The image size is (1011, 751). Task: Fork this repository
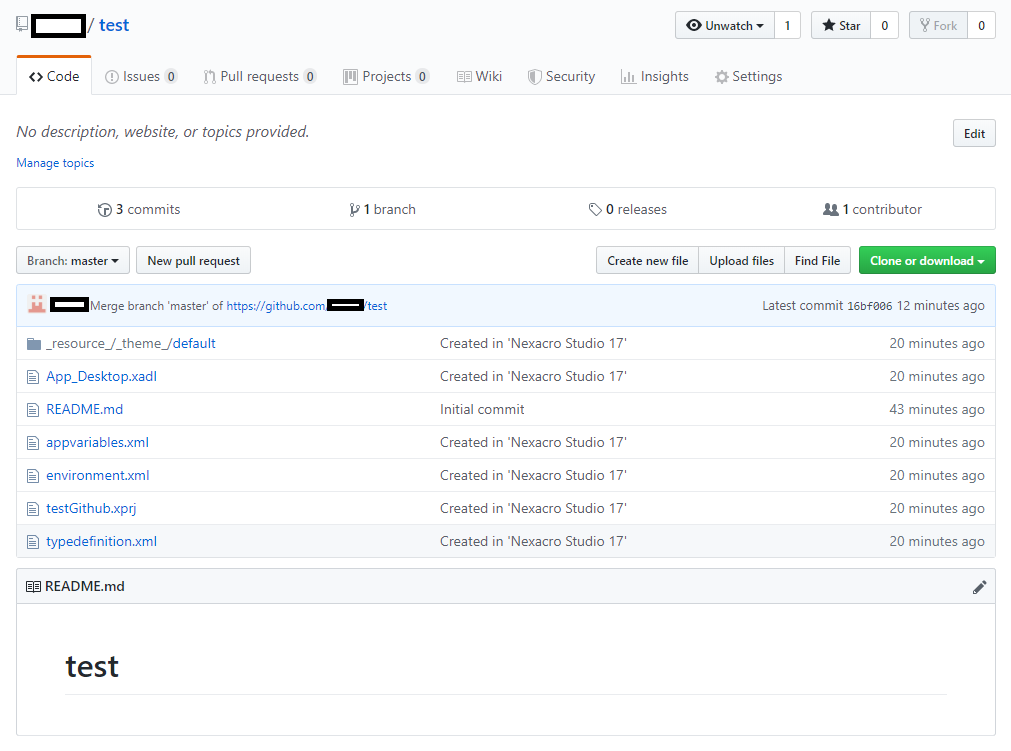(x=938, y=25)
